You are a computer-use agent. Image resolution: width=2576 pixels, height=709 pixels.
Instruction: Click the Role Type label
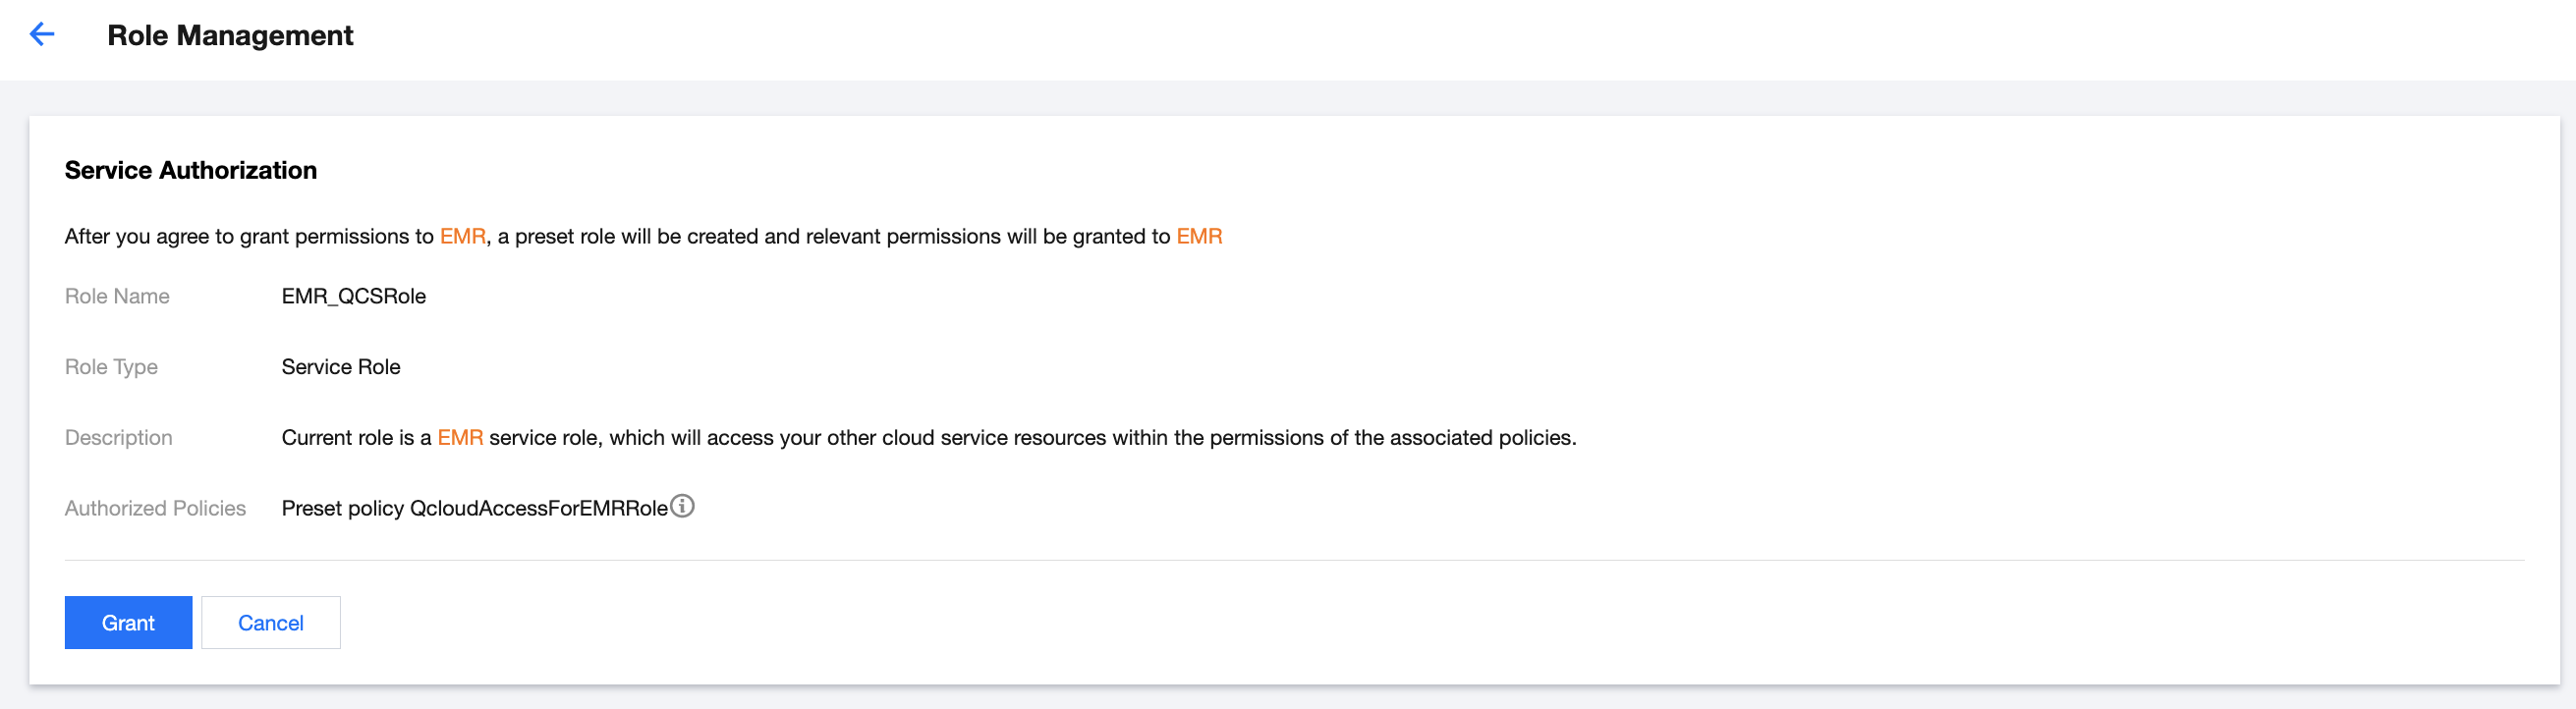tap(111, 367)
